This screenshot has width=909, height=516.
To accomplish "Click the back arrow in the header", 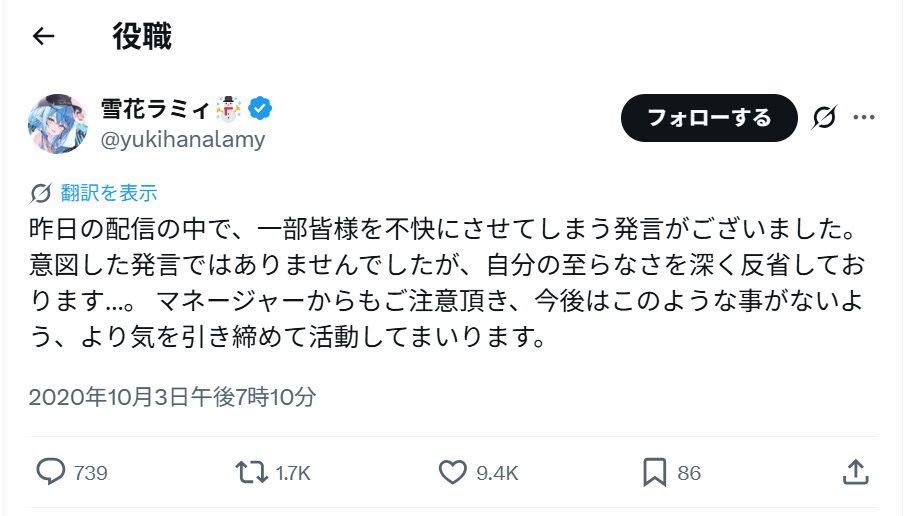I will click(x=43, y=37).
